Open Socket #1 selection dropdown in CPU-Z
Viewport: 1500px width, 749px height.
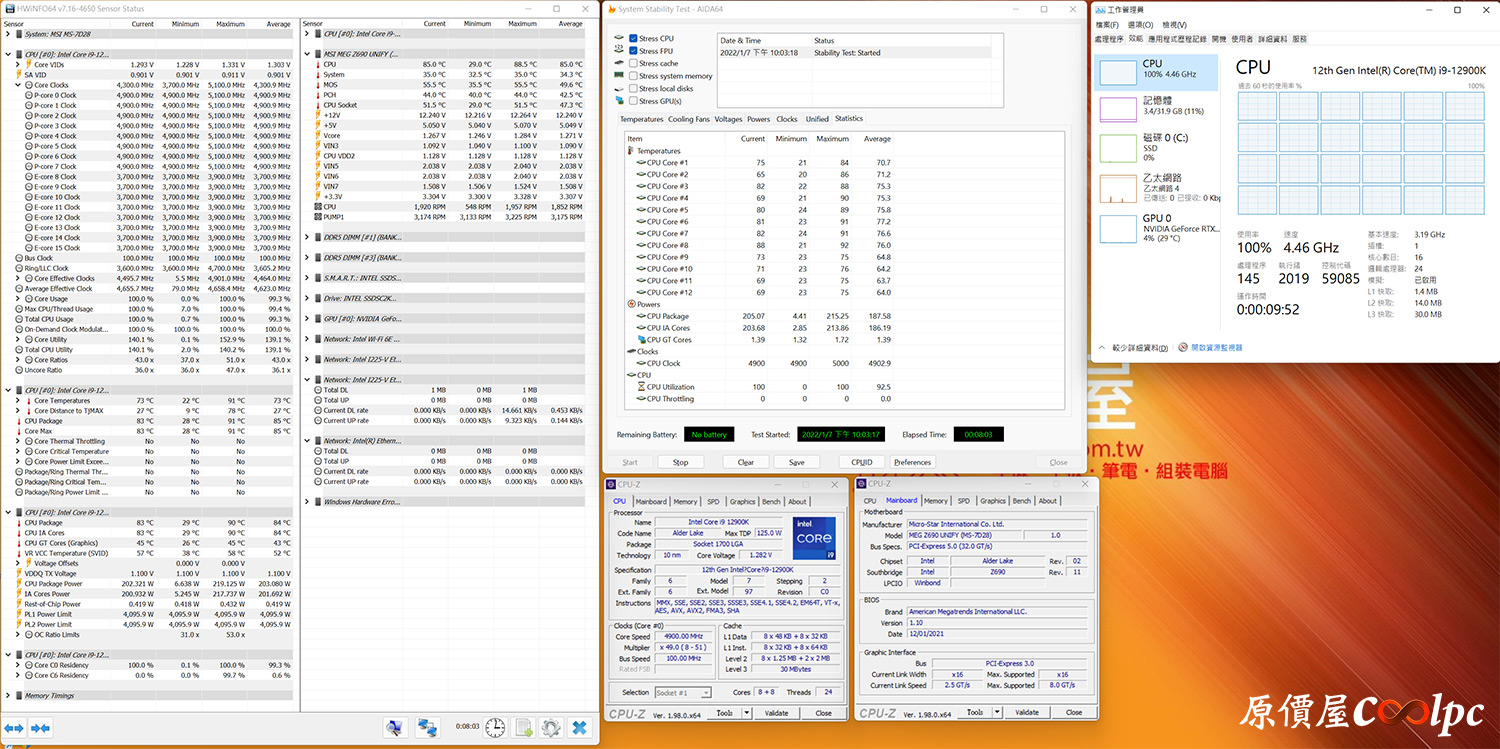[683, 692]
